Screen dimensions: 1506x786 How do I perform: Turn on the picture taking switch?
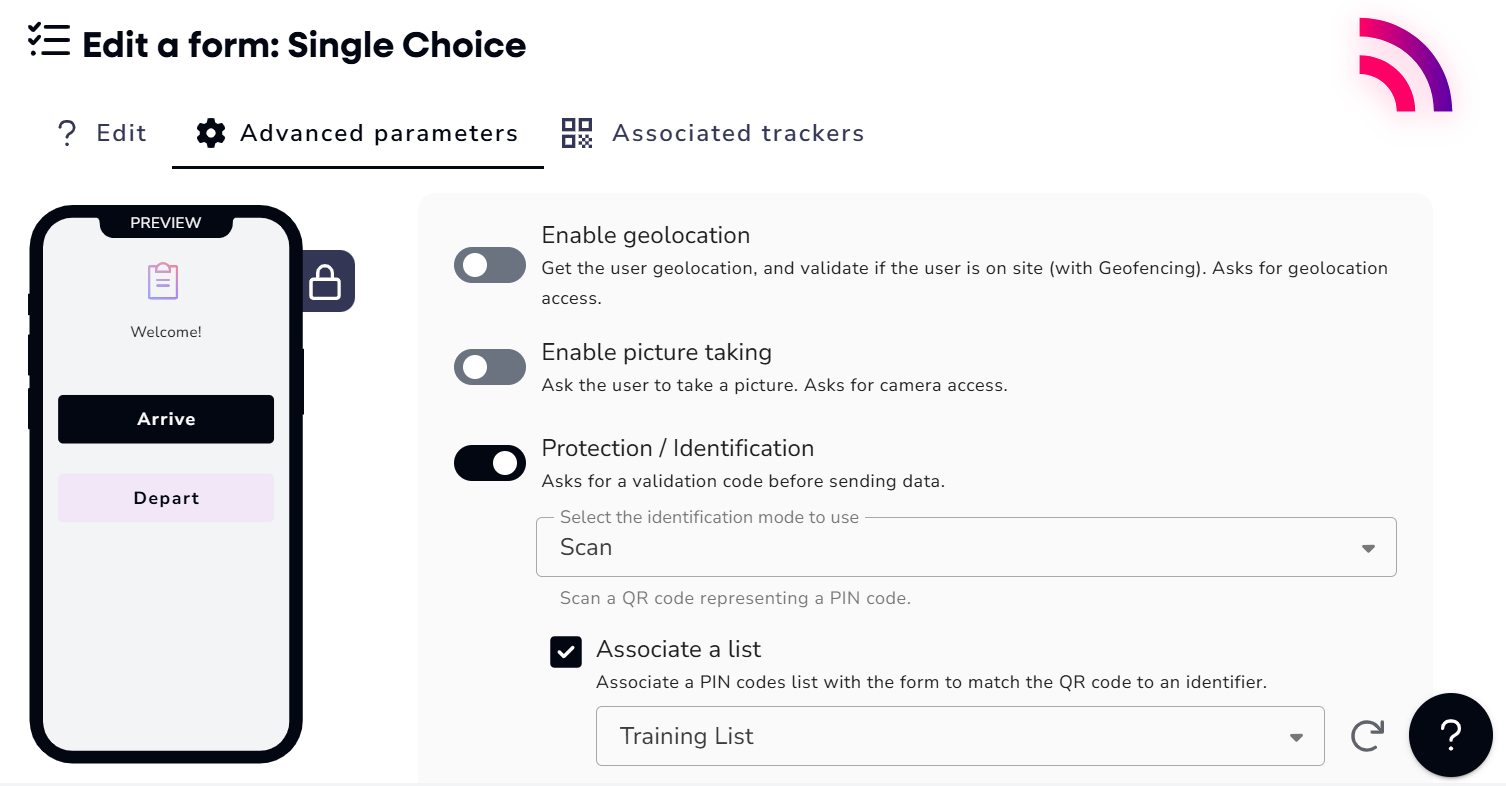490,367
